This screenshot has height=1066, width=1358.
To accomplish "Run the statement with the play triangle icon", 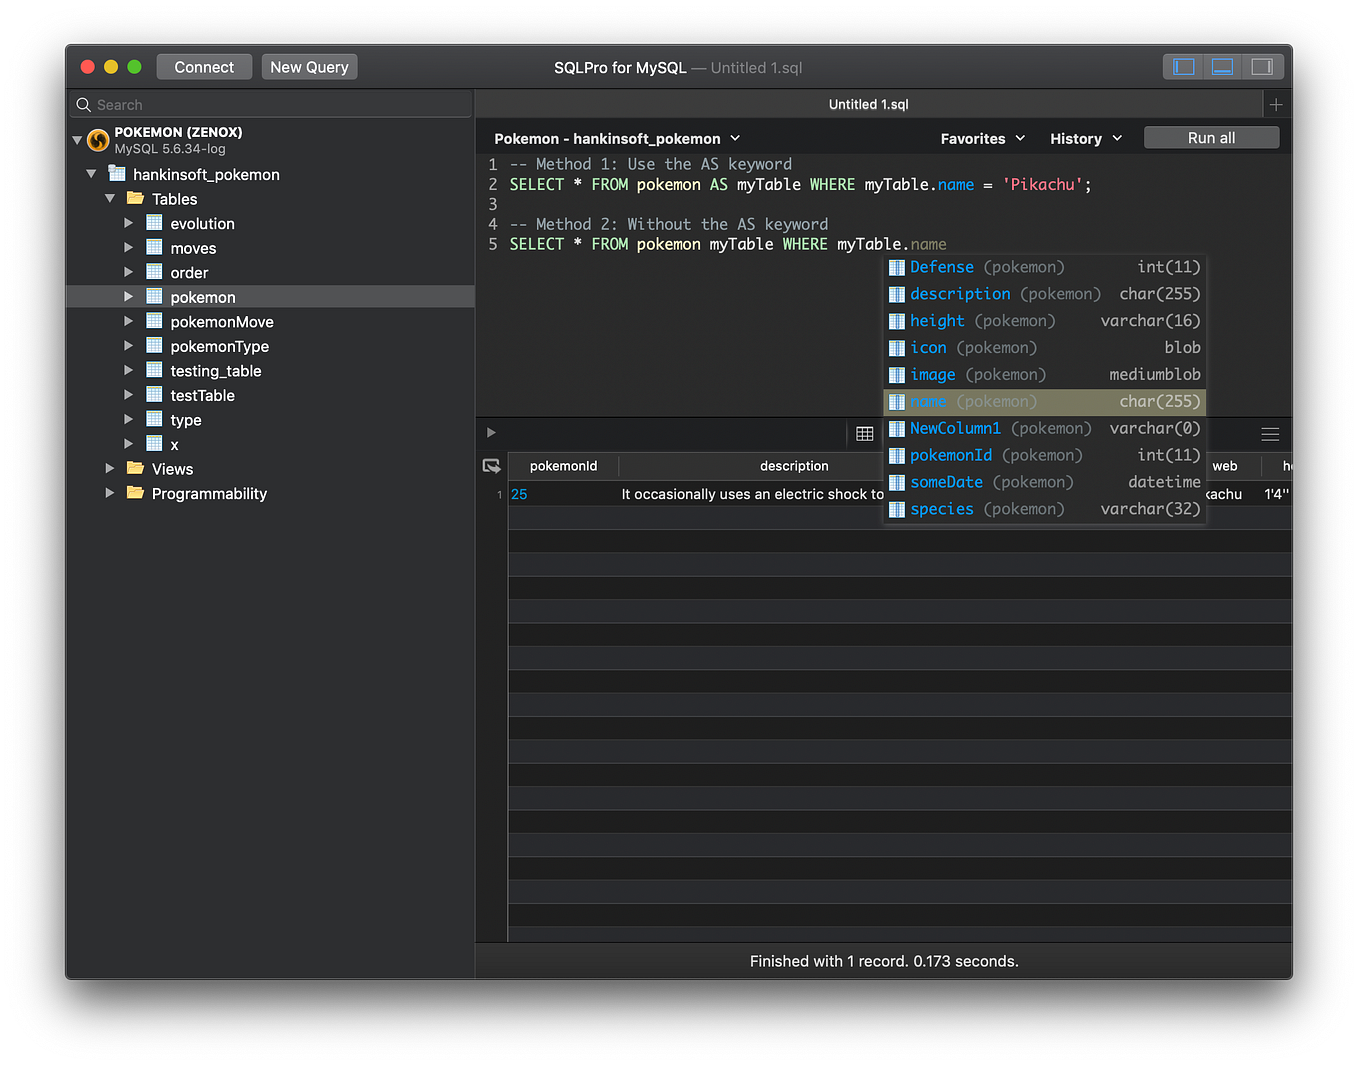I will tap(491, 432).
